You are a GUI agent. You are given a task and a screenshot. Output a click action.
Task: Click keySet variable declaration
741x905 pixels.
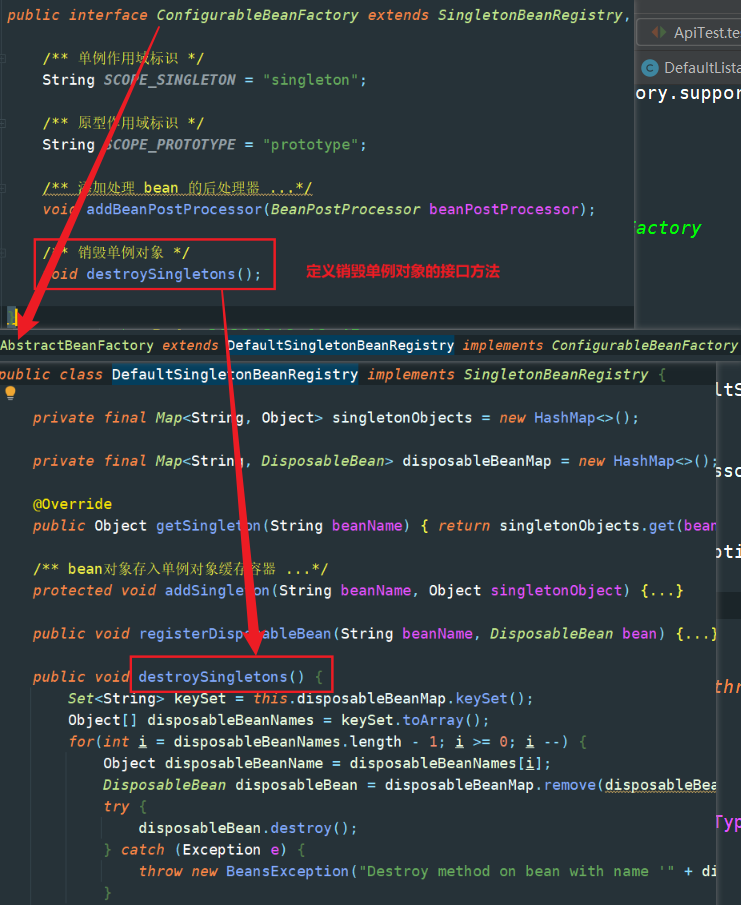pyautogui.click(x=200, y=699)
